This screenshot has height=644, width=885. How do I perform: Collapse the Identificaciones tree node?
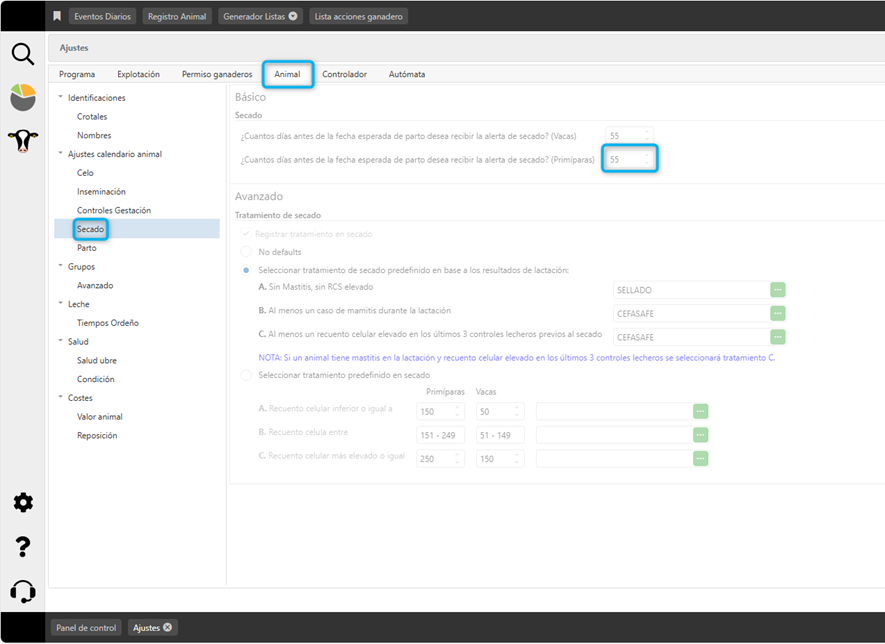click(x=60, y=98)
